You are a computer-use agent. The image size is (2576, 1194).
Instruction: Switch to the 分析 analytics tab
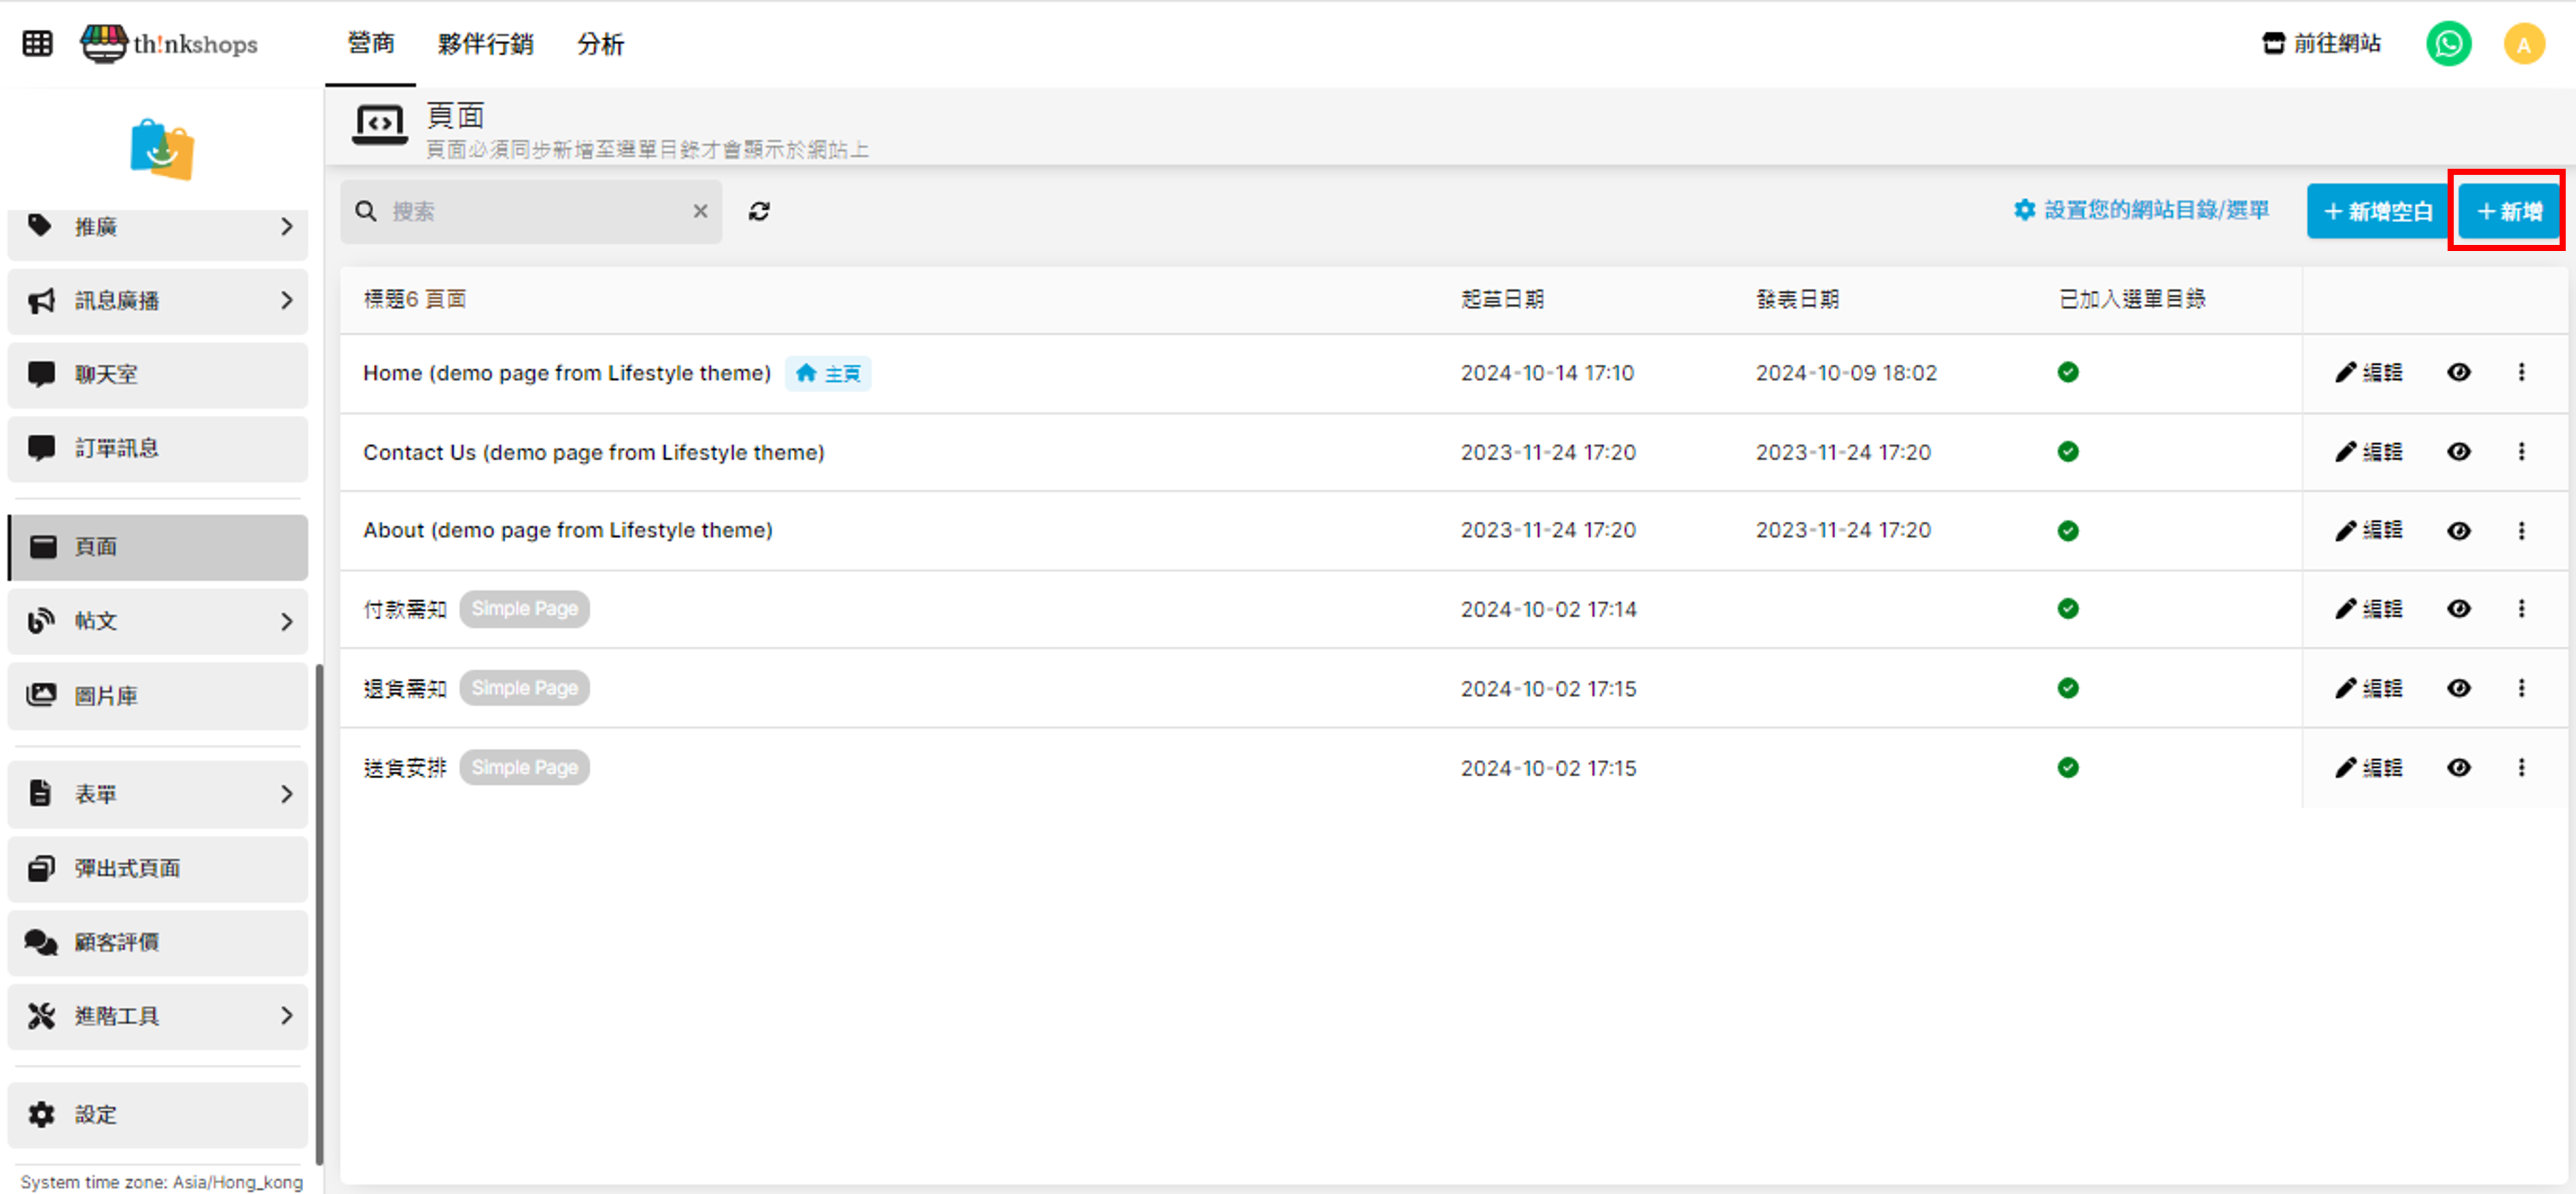tap(600, 44)
